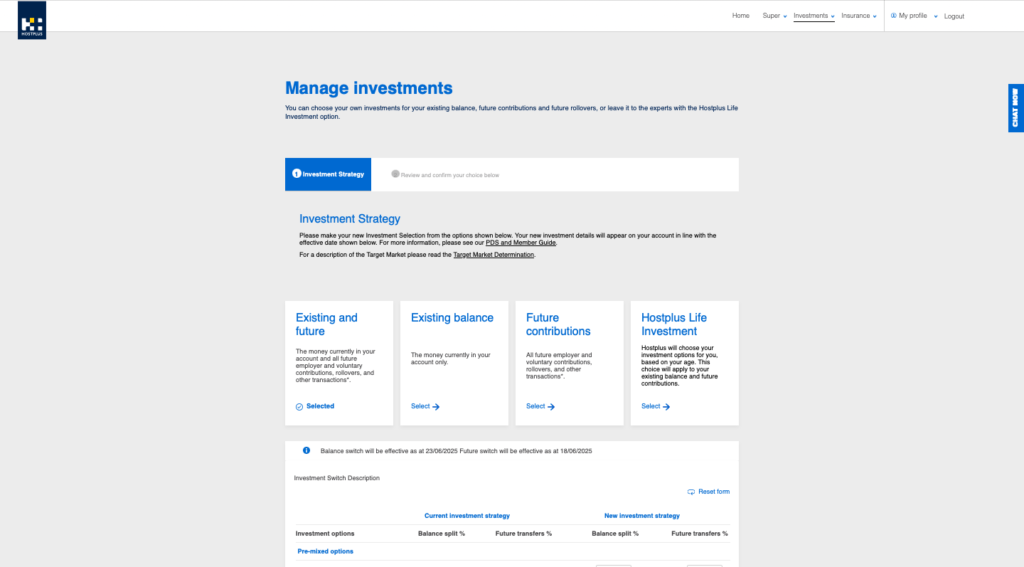
Task: Click the Pre-mixed options section label
Action: [x=325, y=551]
